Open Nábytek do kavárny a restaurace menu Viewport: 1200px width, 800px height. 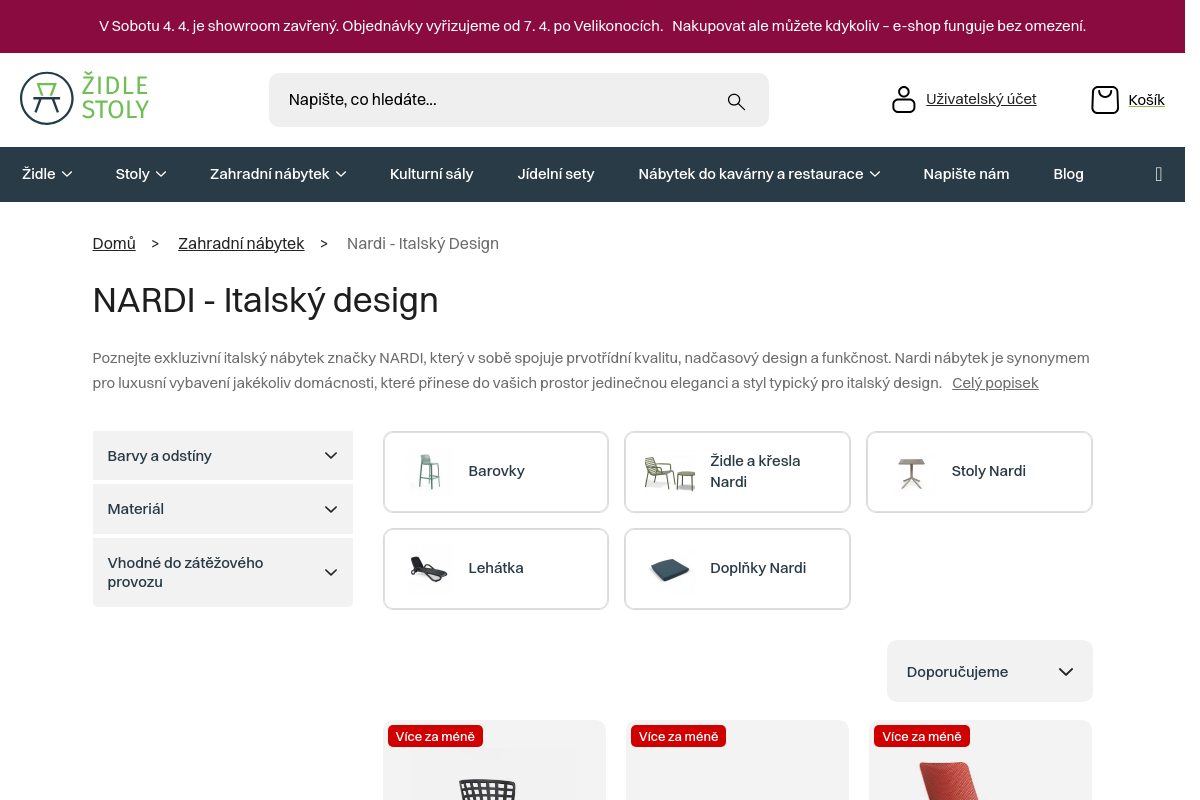[758, 174]
